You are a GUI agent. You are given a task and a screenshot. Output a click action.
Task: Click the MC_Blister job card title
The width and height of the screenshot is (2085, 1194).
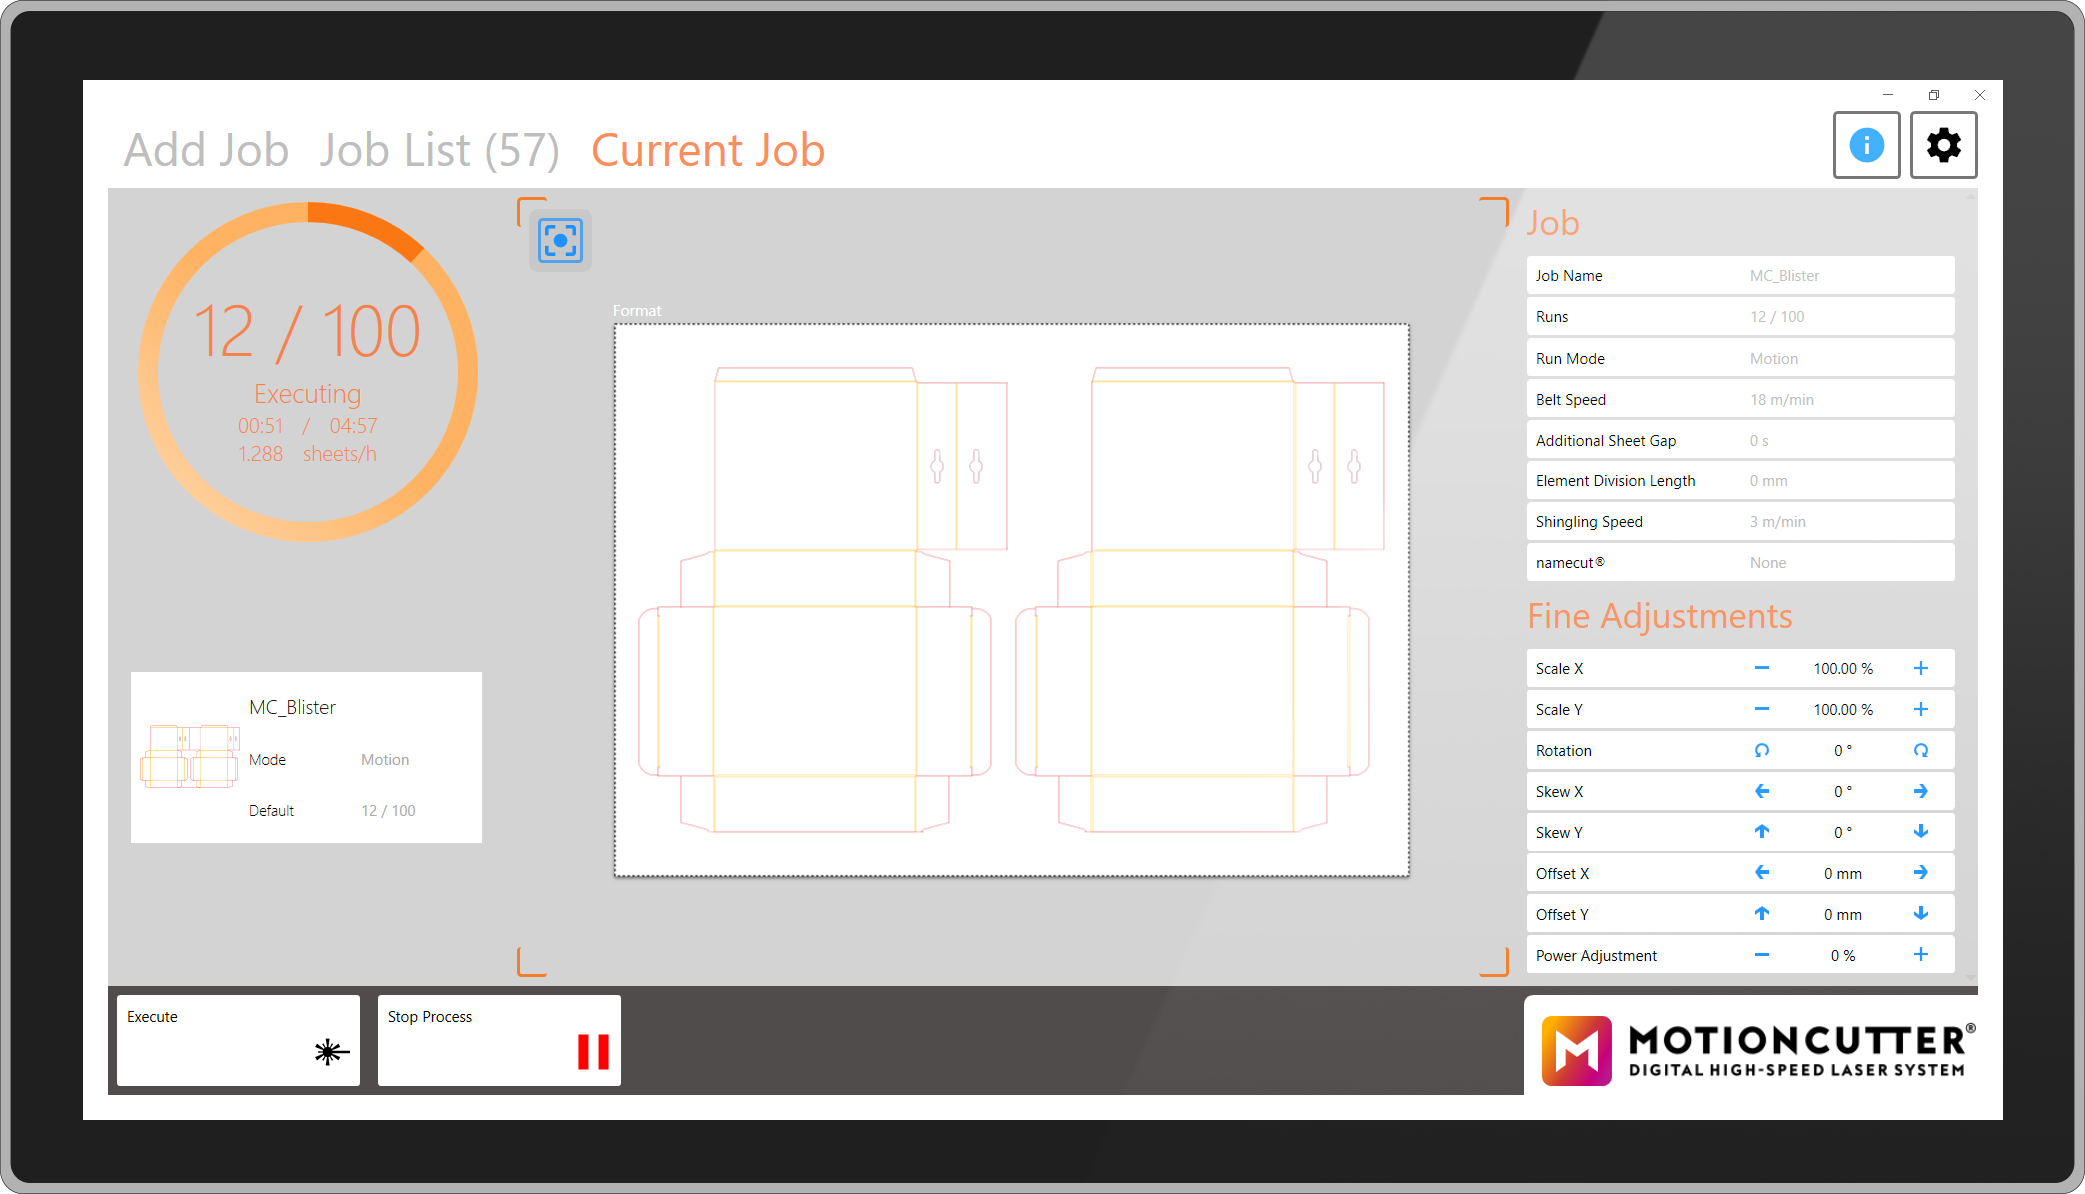click(292, 707)
